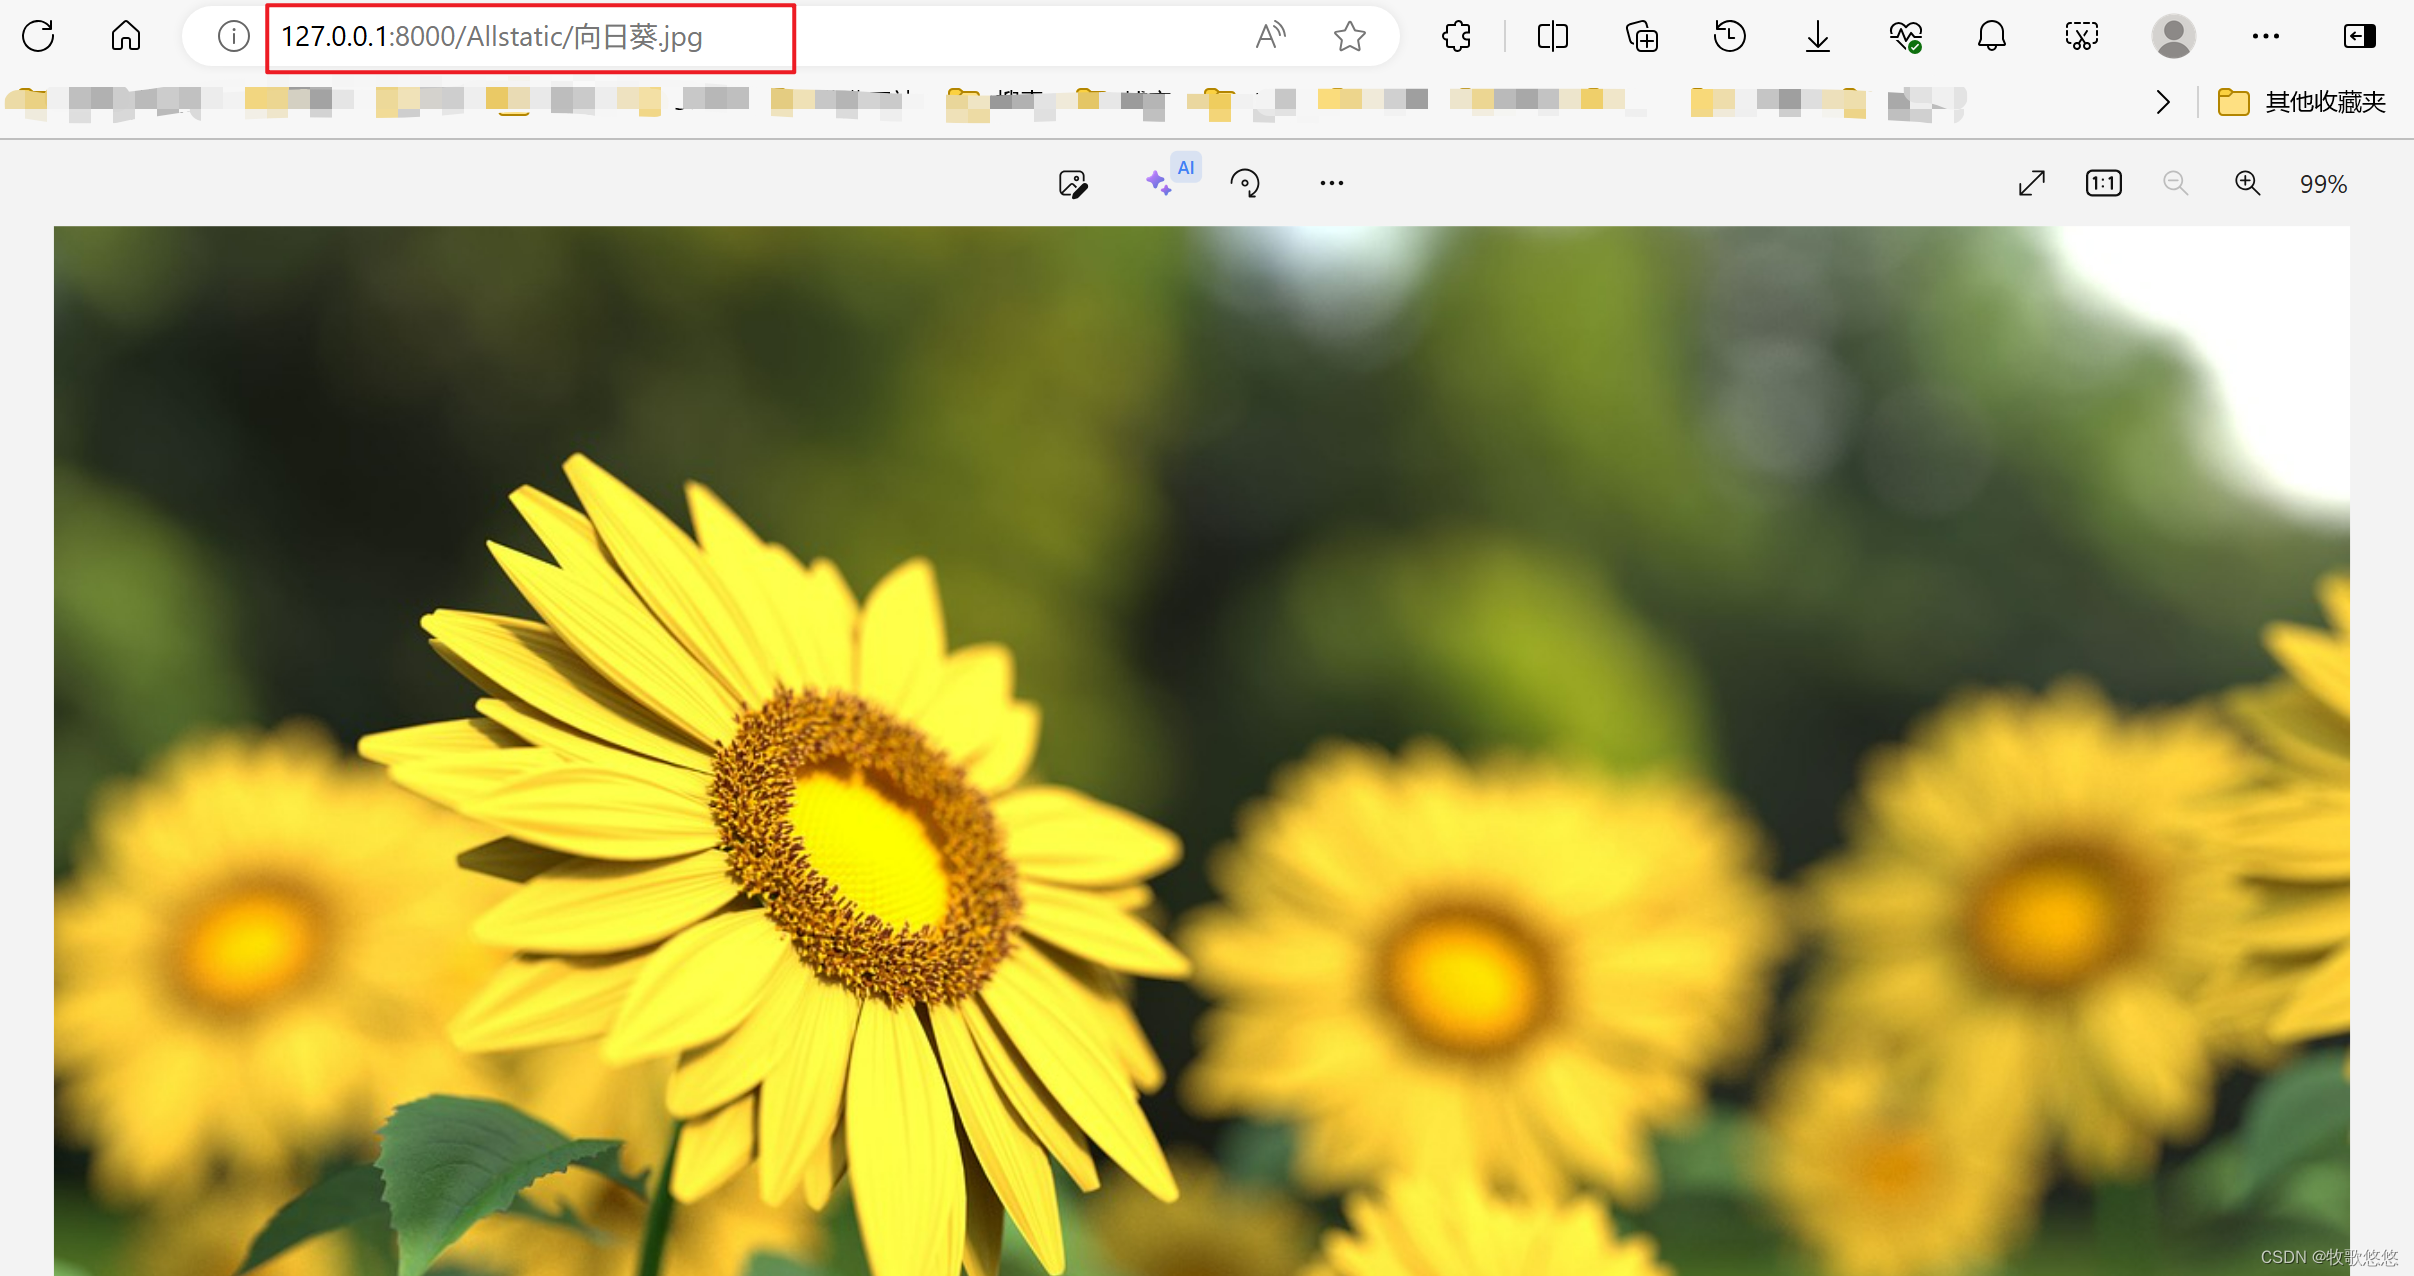Viewport: 2414px width, 1276px height.
Task: Open the user profile avatar
Action: click(2173, 37)
